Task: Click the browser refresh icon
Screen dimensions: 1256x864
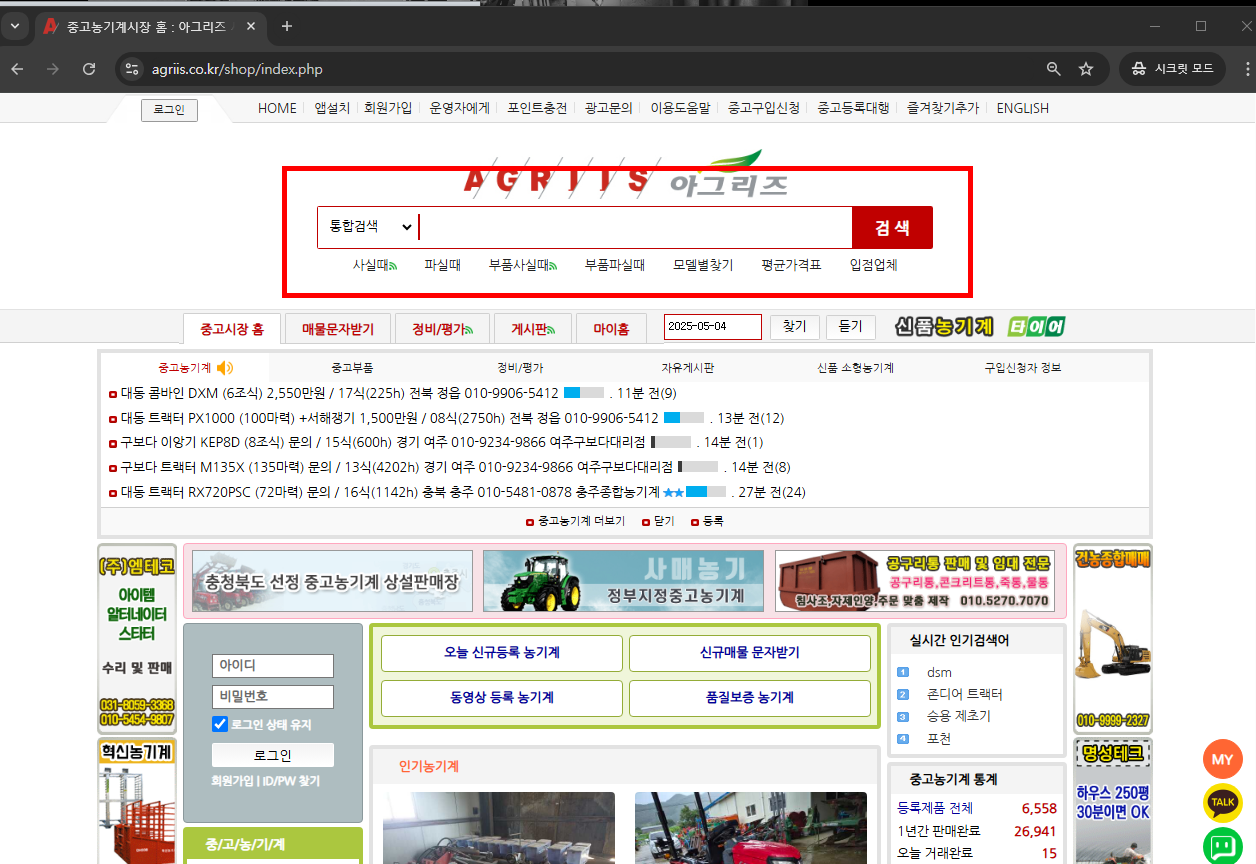Action: 88,69
